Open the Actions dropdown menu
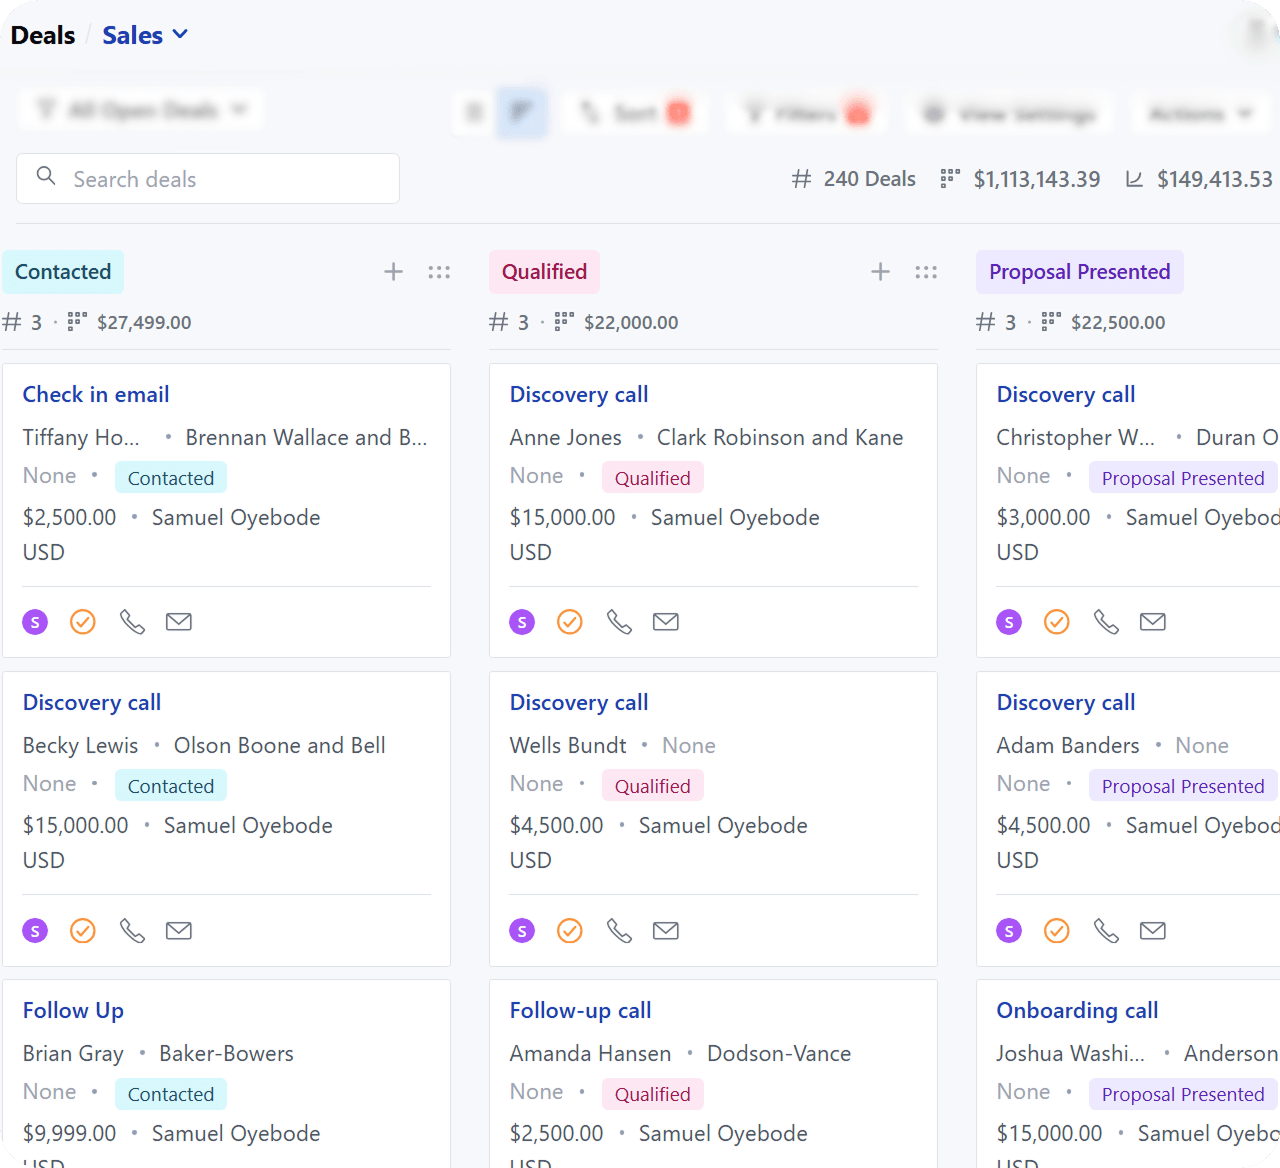 pos(1201,113)
